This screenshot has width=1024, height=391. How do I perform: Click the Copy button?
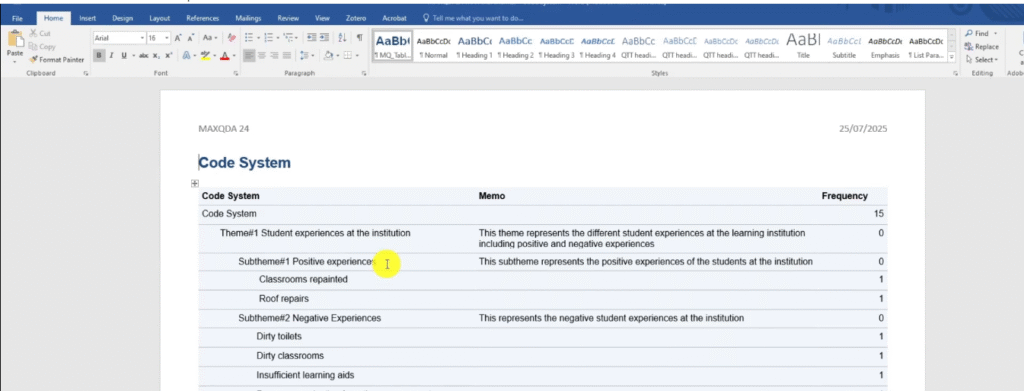coord(42,46)
